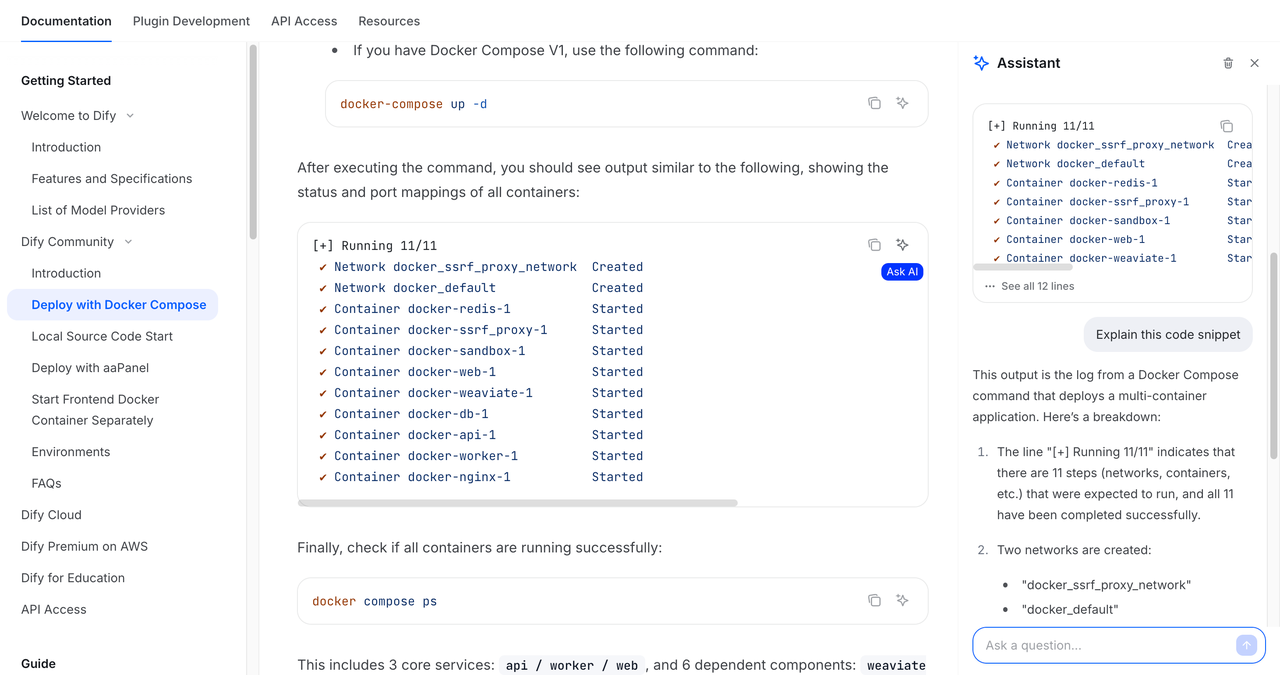Open Introduction under Welcome to Dify
This screenshot has width=1280, height=675.
click(x=66, y=147)
